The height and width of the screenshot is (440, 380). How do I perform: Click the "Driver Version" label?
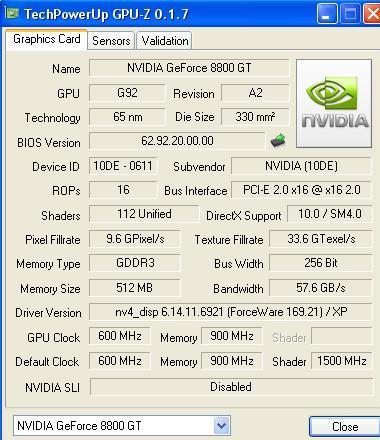(x=48, y=313)
